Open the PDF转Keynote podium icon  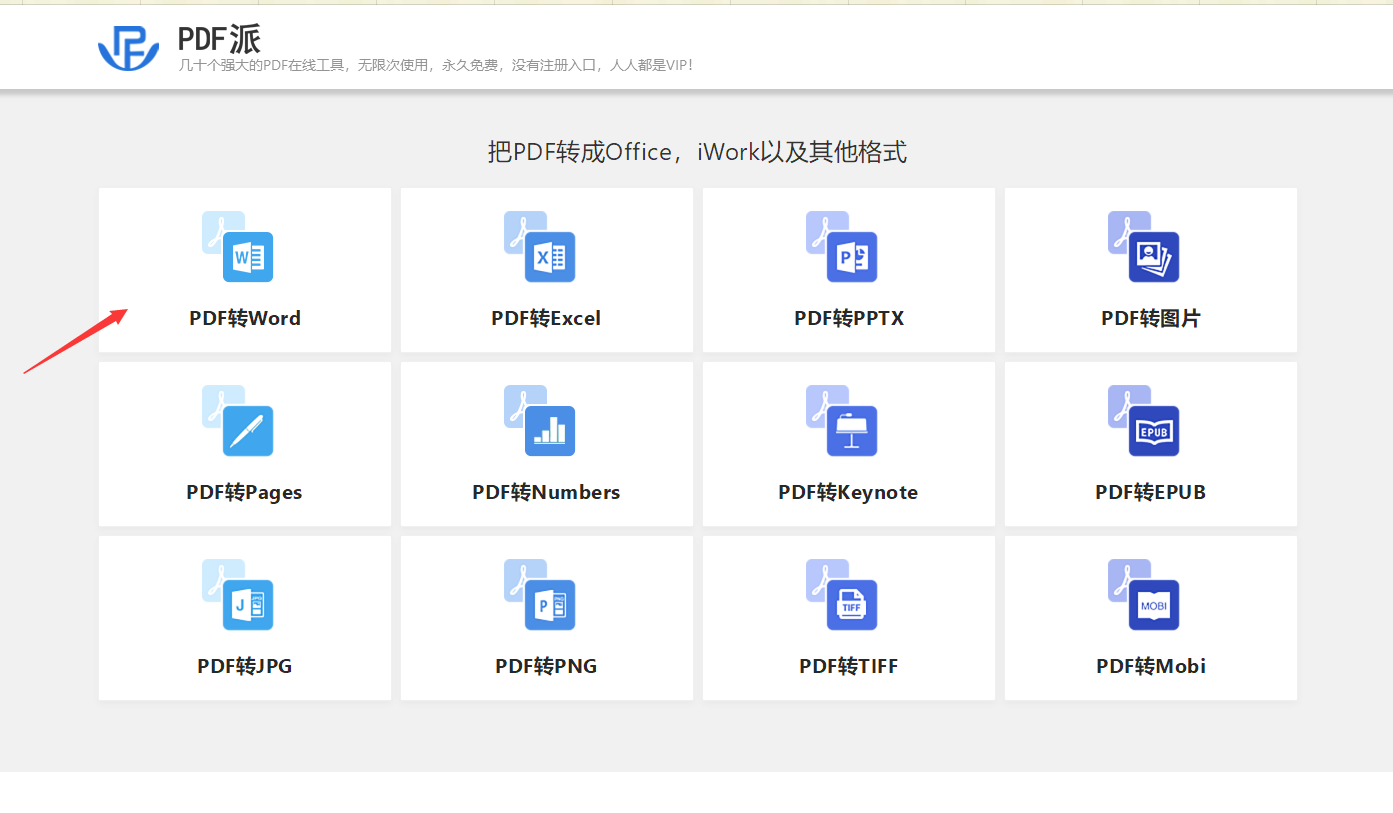click(841, 420)
